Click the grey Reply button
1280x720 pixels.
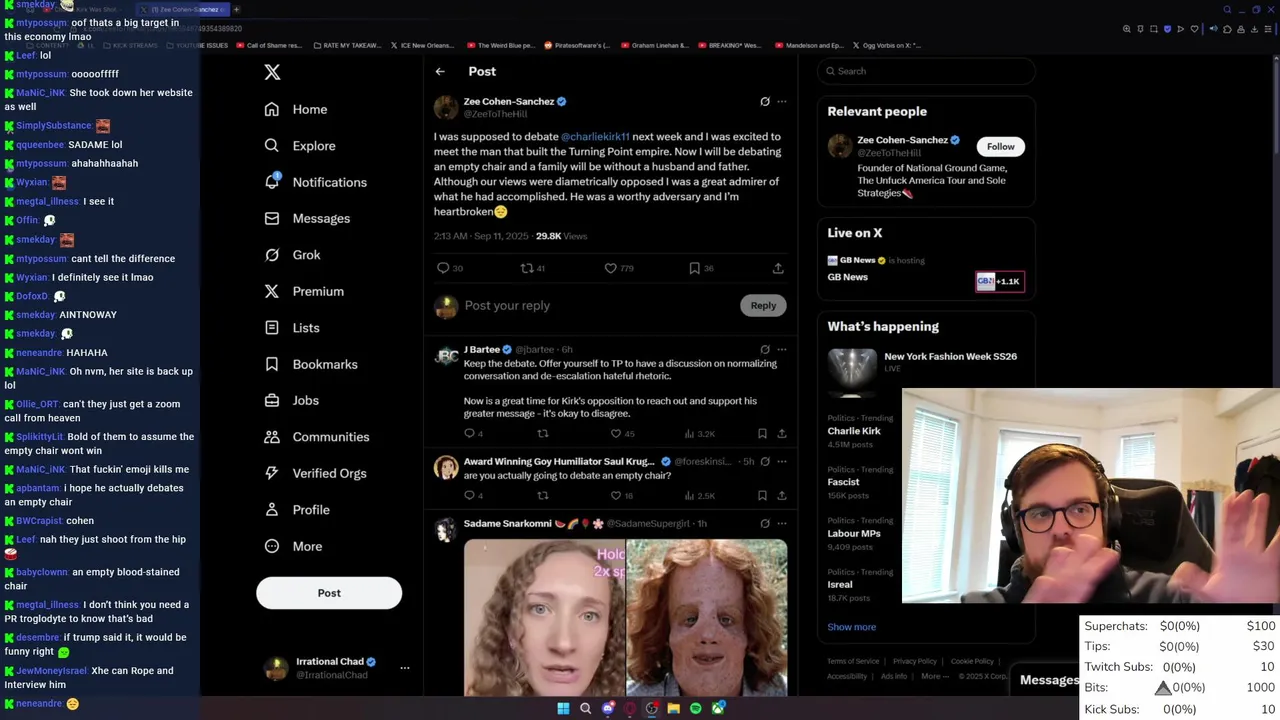click(x=763, y=306)
